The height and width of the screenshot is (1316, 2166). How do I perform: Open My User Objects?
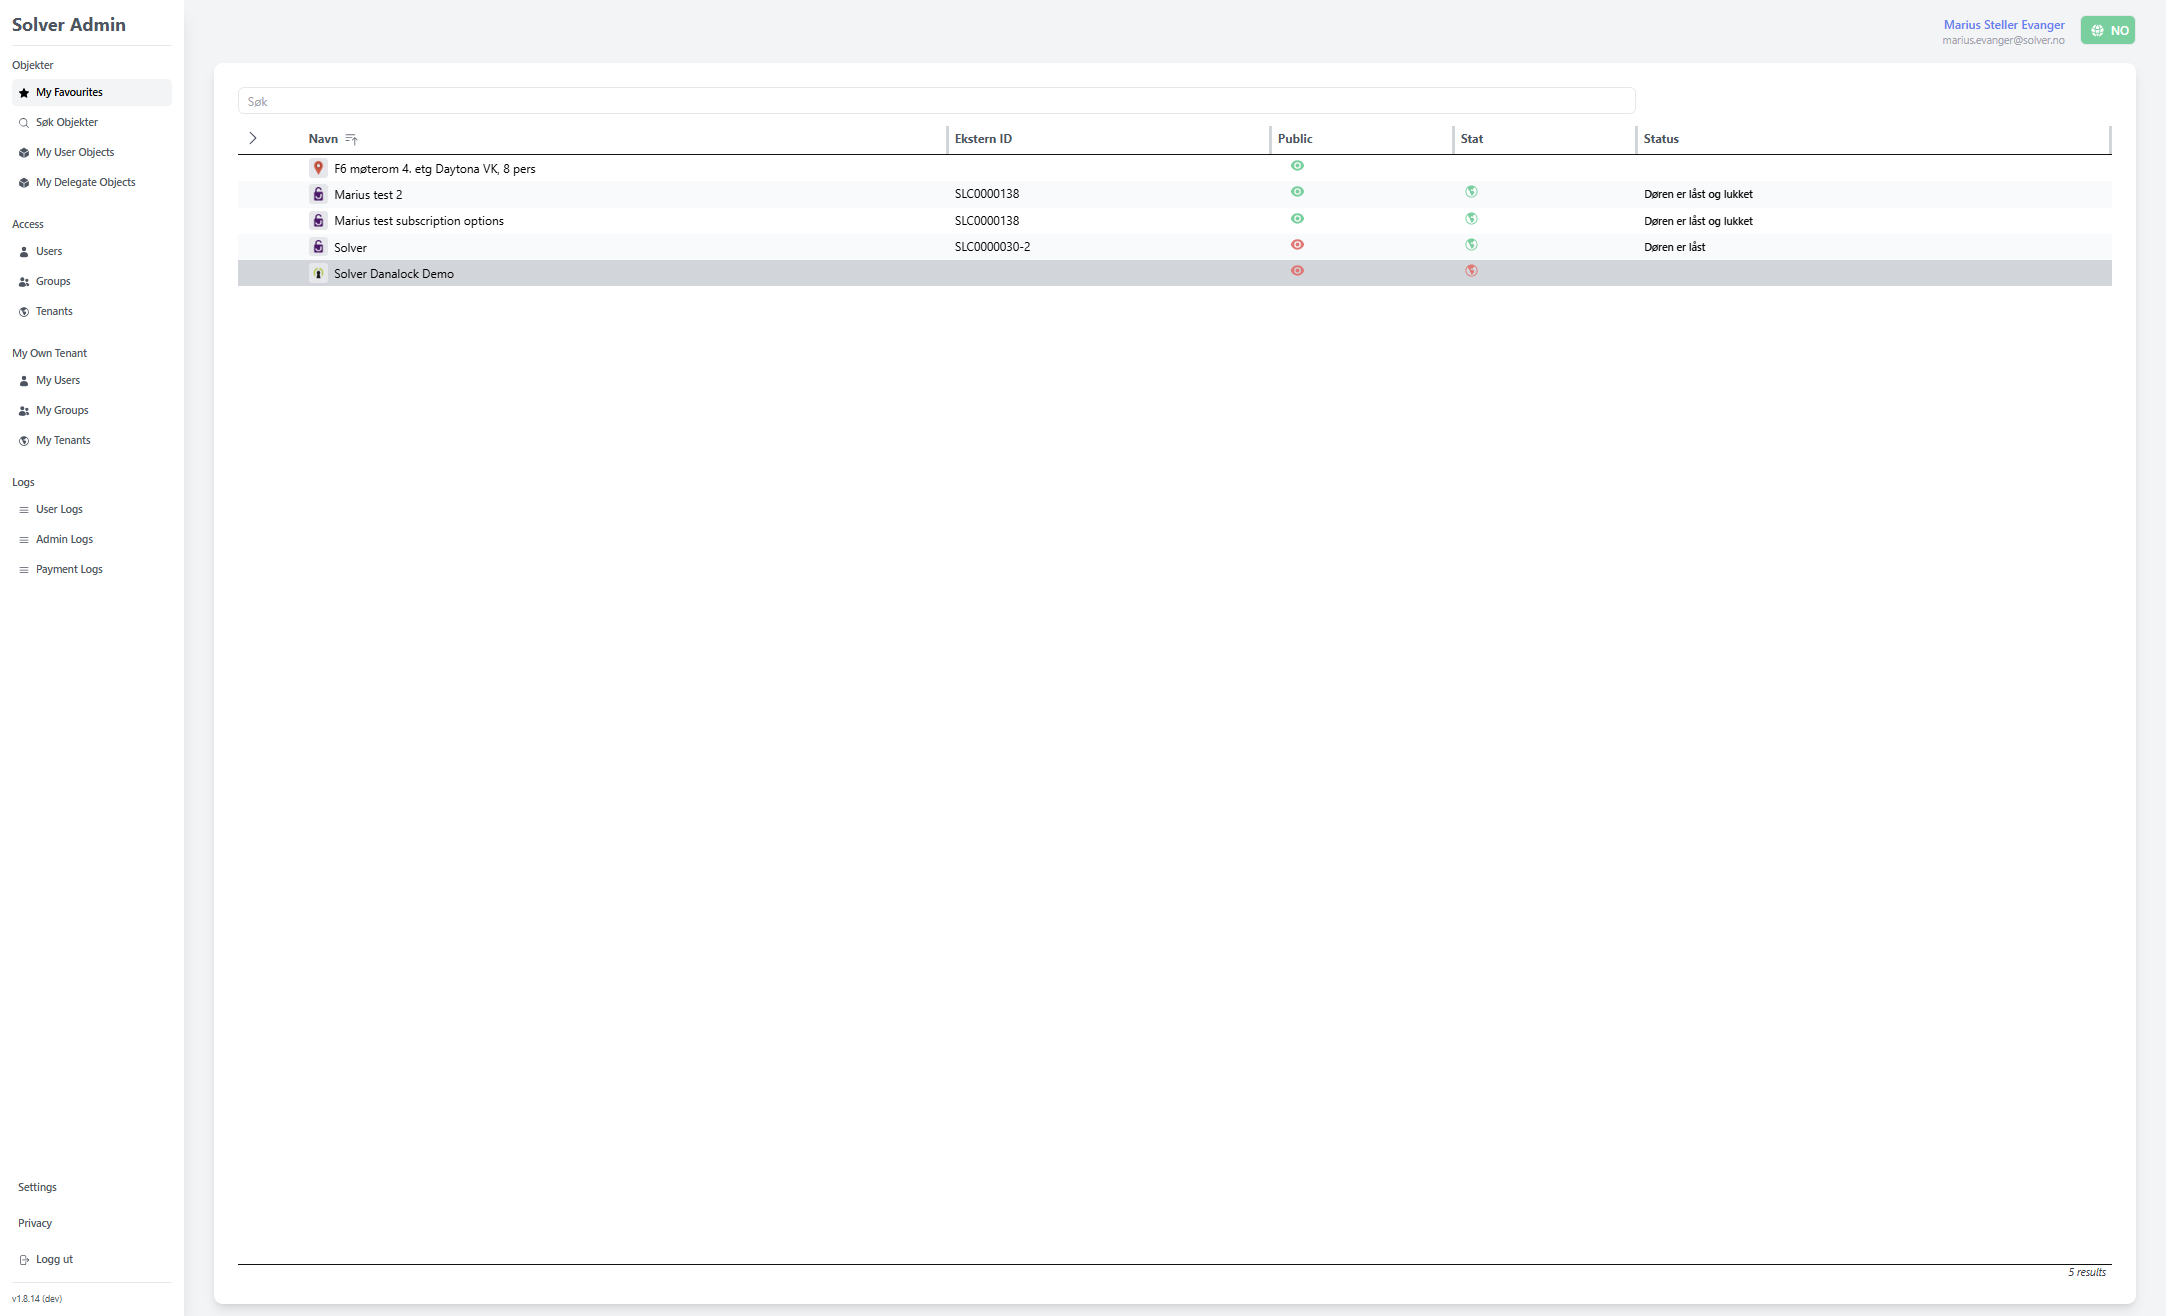click(x=92, y=152)
